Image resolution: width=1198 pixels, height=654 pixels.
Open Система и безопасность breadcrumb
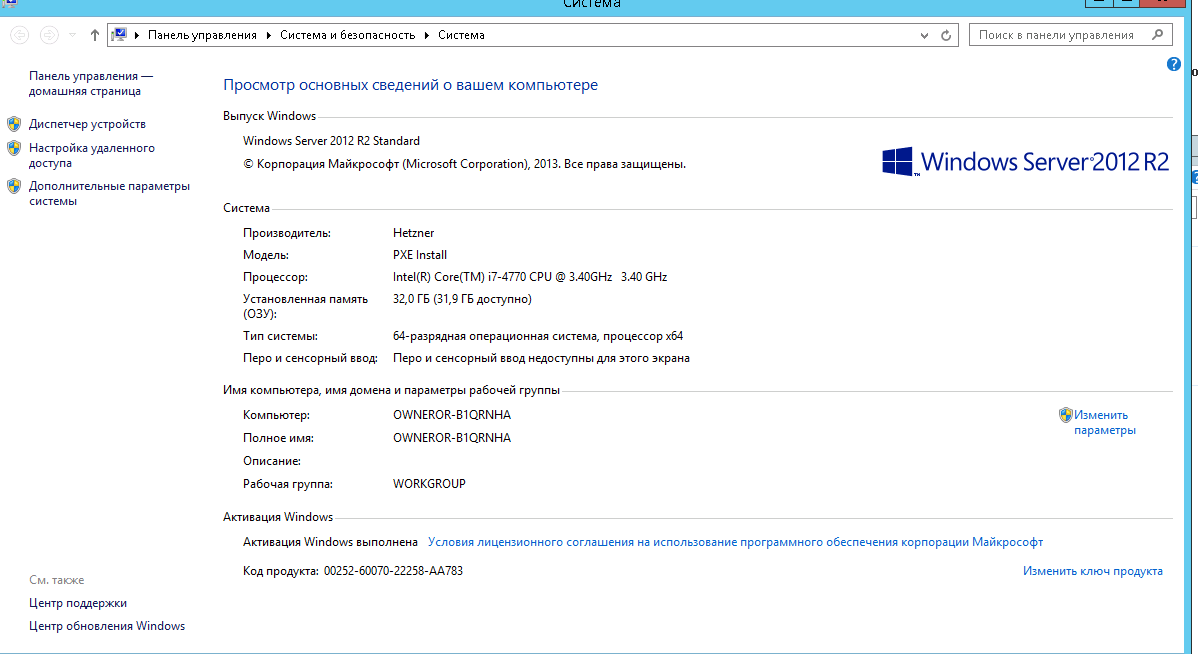pos(348,35)
